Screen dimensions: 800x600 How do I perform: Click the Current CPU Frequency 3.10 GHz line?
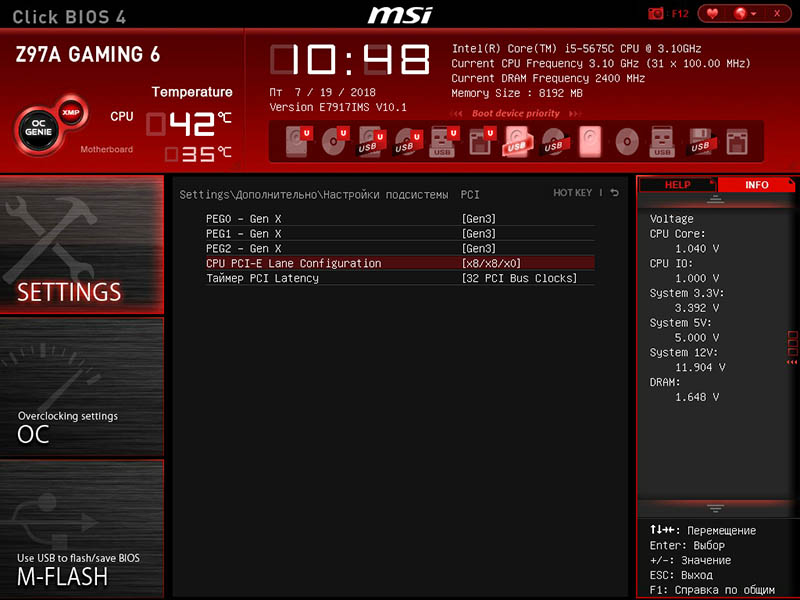[x=601, y=64]
